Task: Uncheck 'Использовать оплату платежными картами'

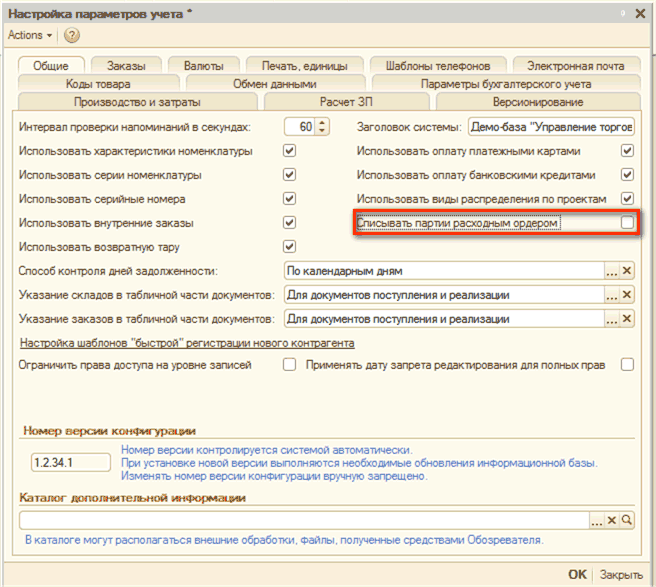Action: click(x=627, y=151)
